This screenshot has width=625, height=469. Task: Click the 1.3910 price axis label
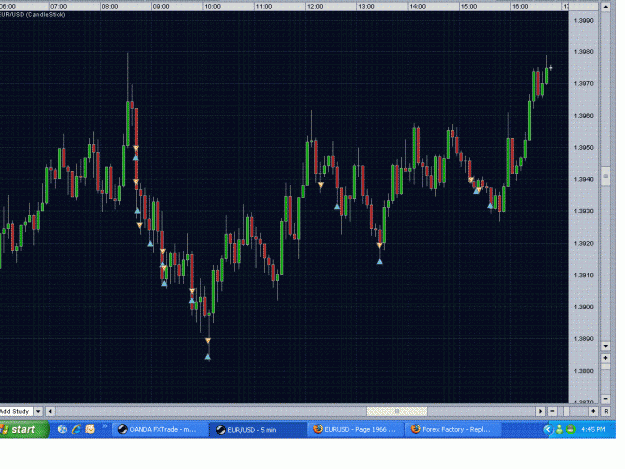[x=583, y=275]
